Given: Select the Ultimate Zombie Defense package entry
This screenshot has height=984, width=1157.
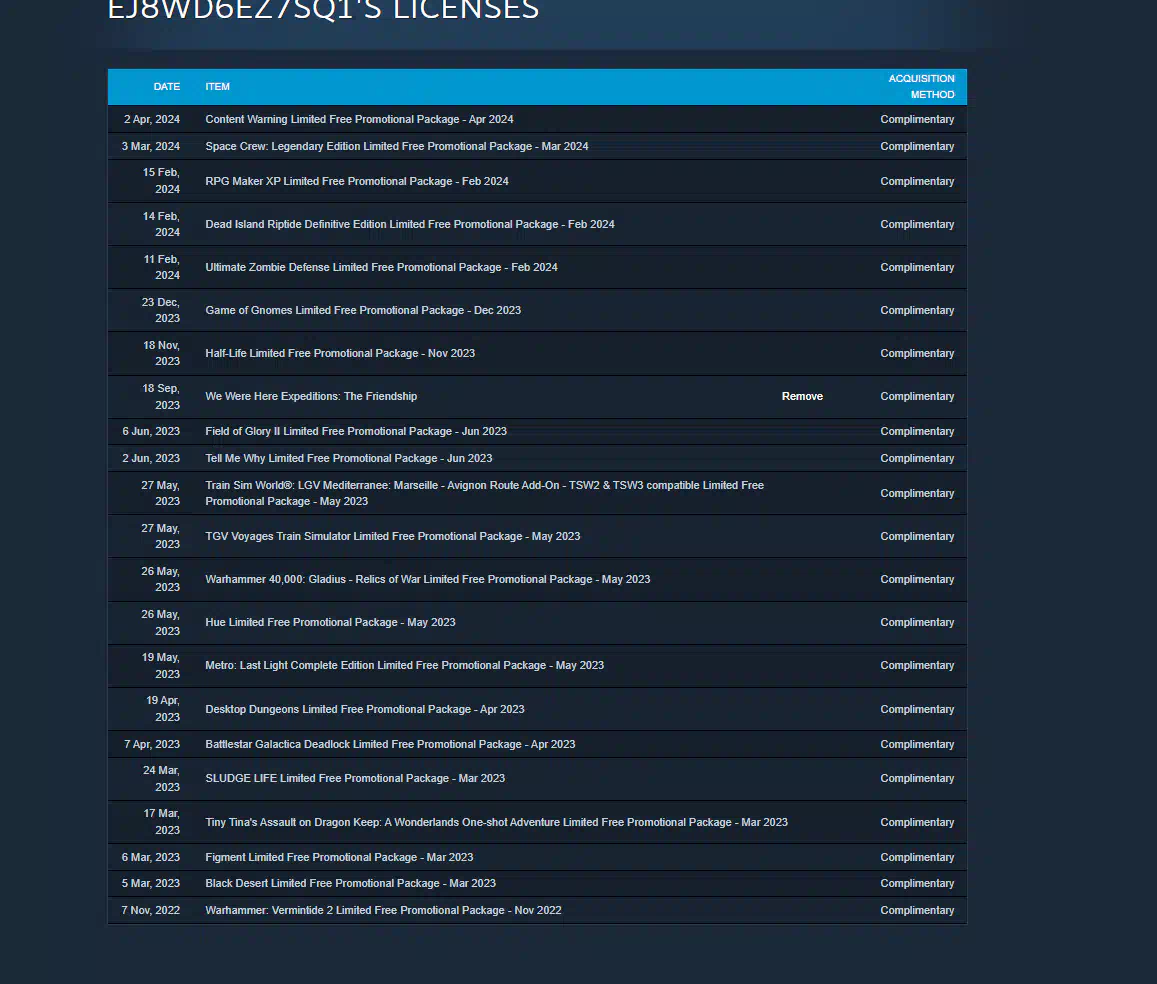Looking at the screenshot, I should [x=381, y=268].
